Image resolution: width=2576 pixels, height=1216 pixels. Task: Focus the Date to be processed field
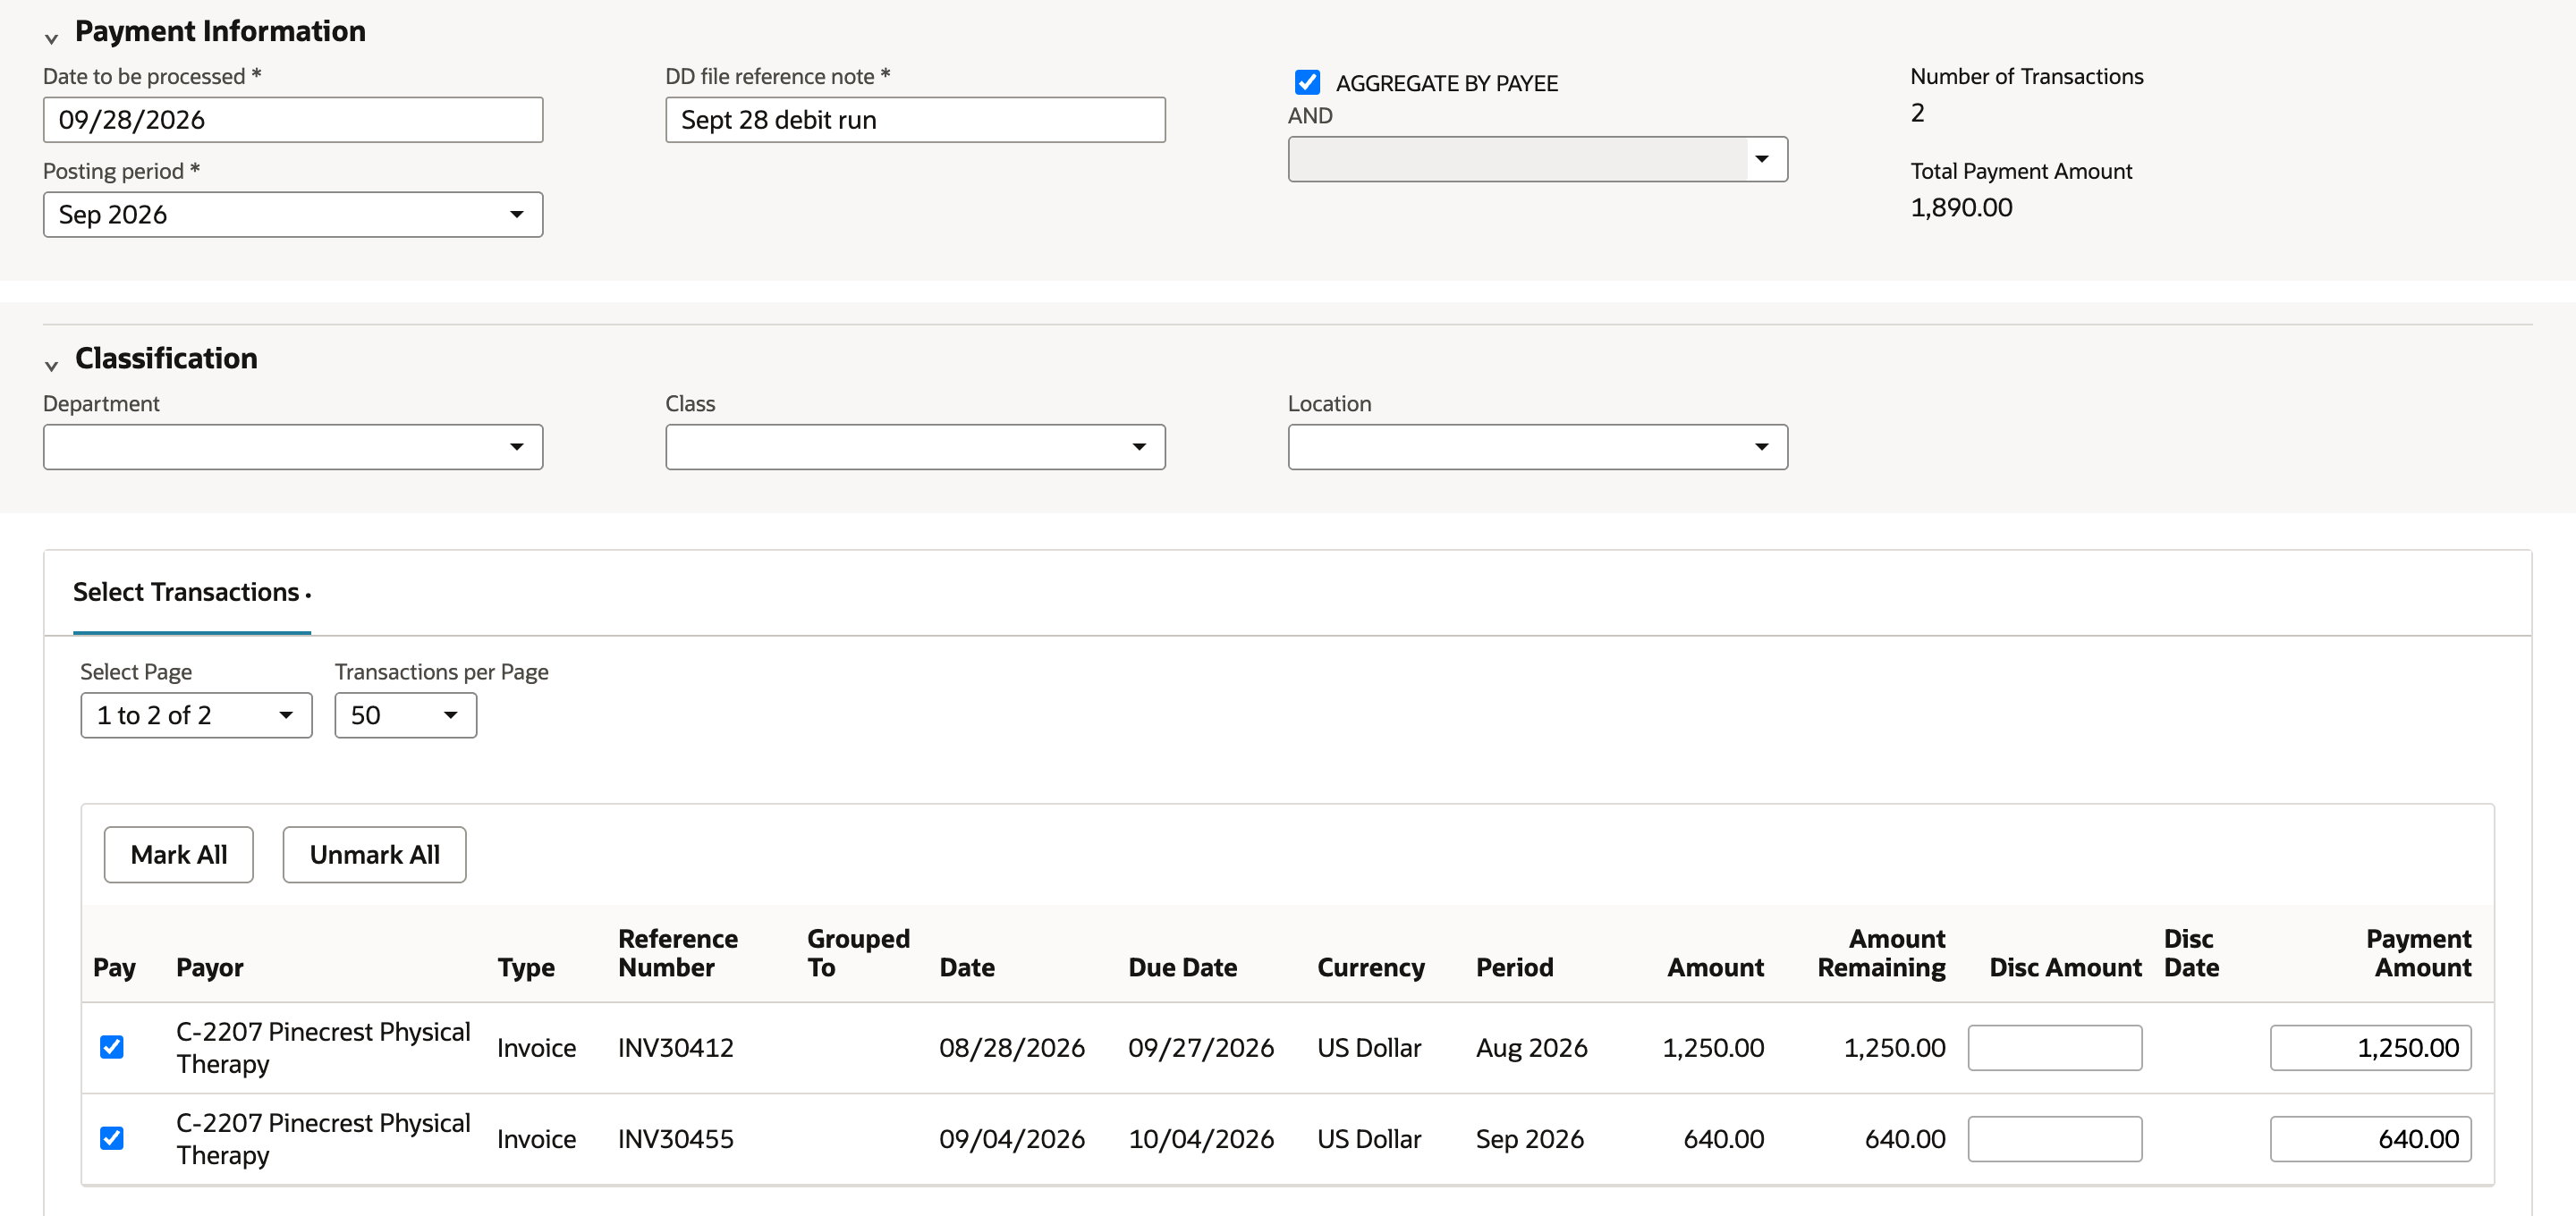pyautogui.click(x=293, y=120)
